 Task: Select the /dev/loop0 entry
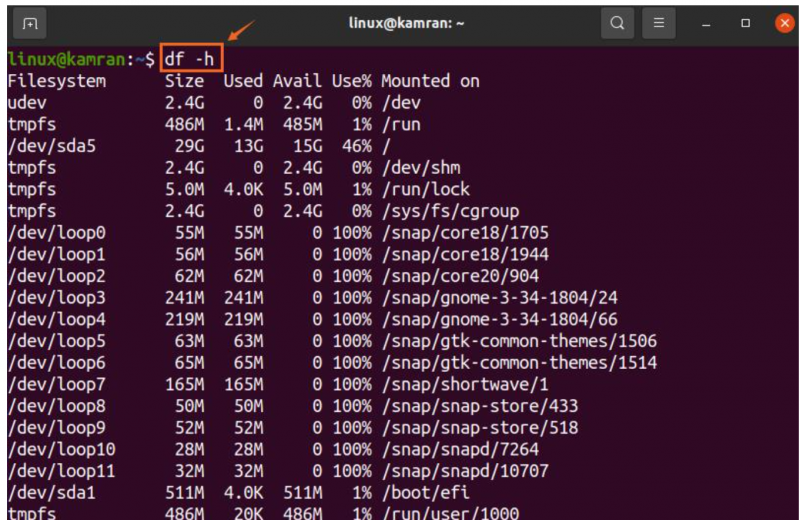click(x=57, y=233)
